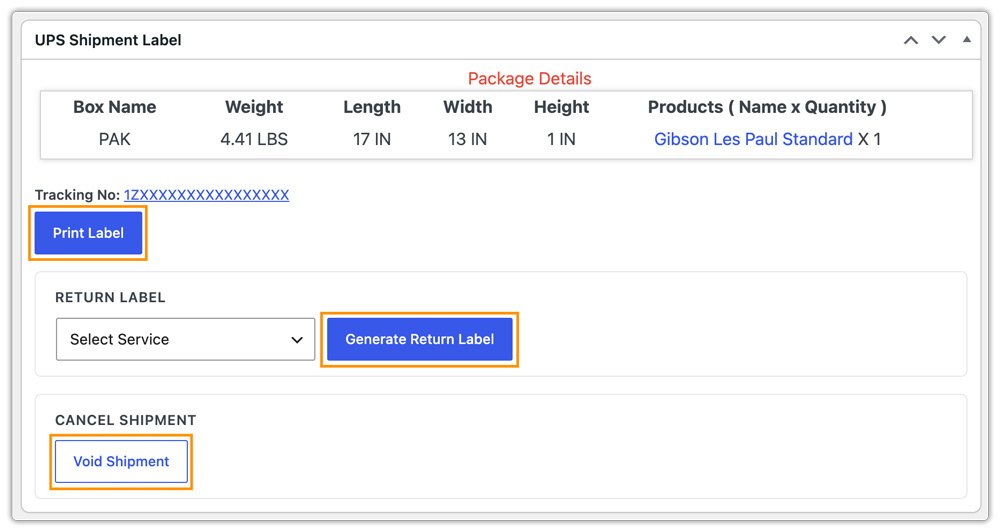The image size is (1000, 532).
Task: Click the Package Details heading
Action: 529,78
